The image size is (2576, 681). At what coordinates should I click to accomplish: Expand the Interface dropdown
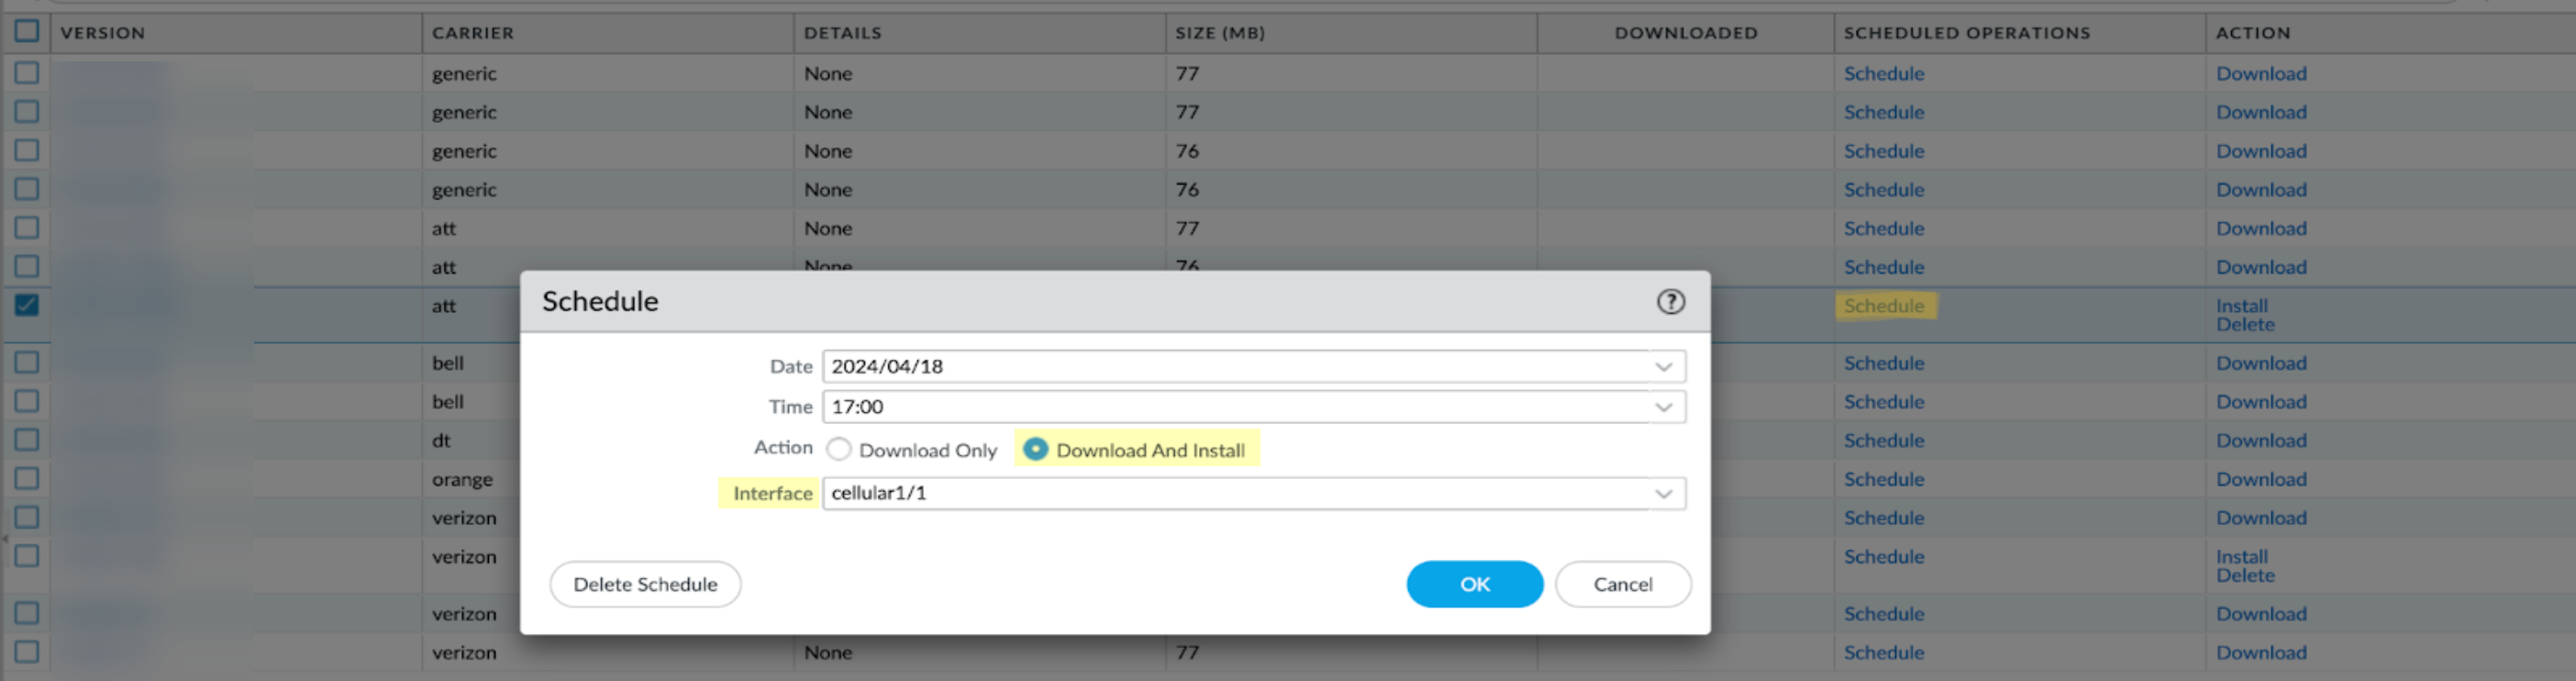tap(1663, 494)
